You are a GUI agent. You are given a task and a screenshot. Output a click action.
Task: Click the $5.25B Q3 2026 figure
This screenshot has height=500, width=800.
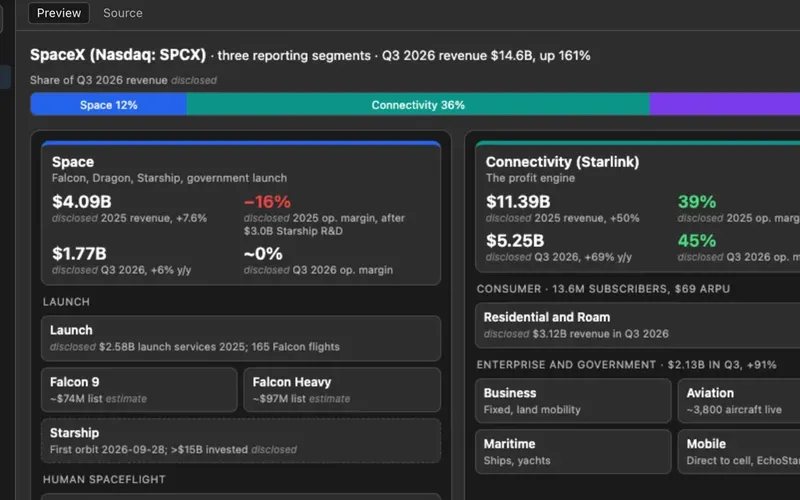coord(515,240)
